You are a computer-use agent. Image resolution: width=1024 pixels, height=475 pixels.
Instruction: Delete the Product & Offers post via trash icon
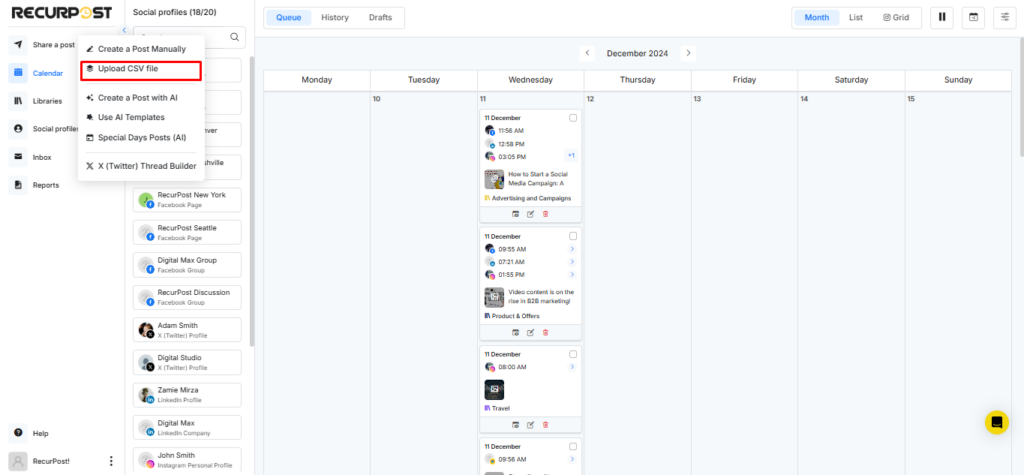(545, 332)
